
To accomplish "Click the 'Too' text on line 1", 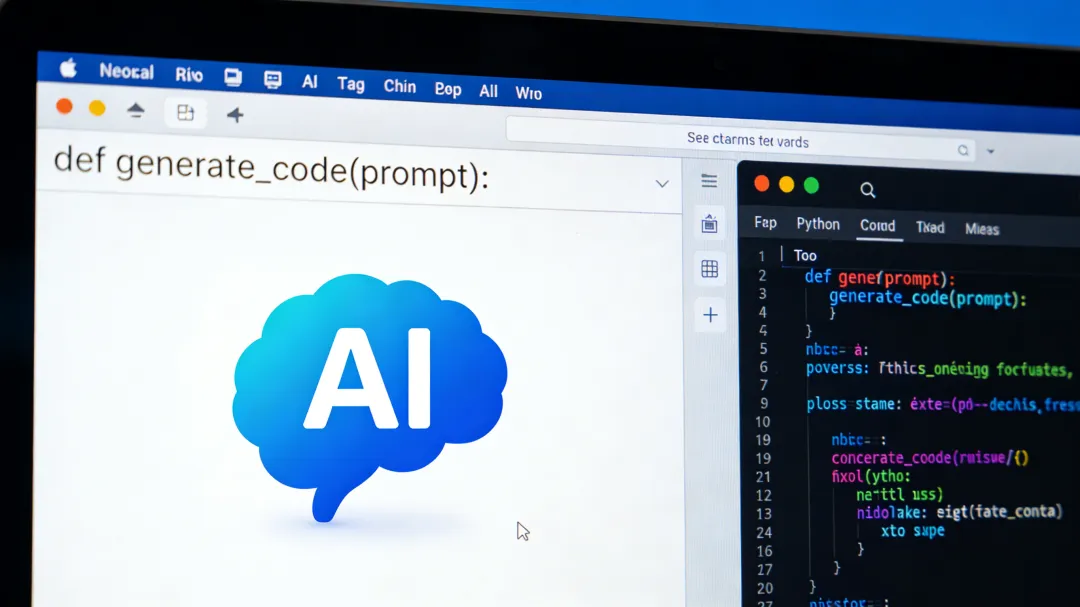I will coord(805,256).
